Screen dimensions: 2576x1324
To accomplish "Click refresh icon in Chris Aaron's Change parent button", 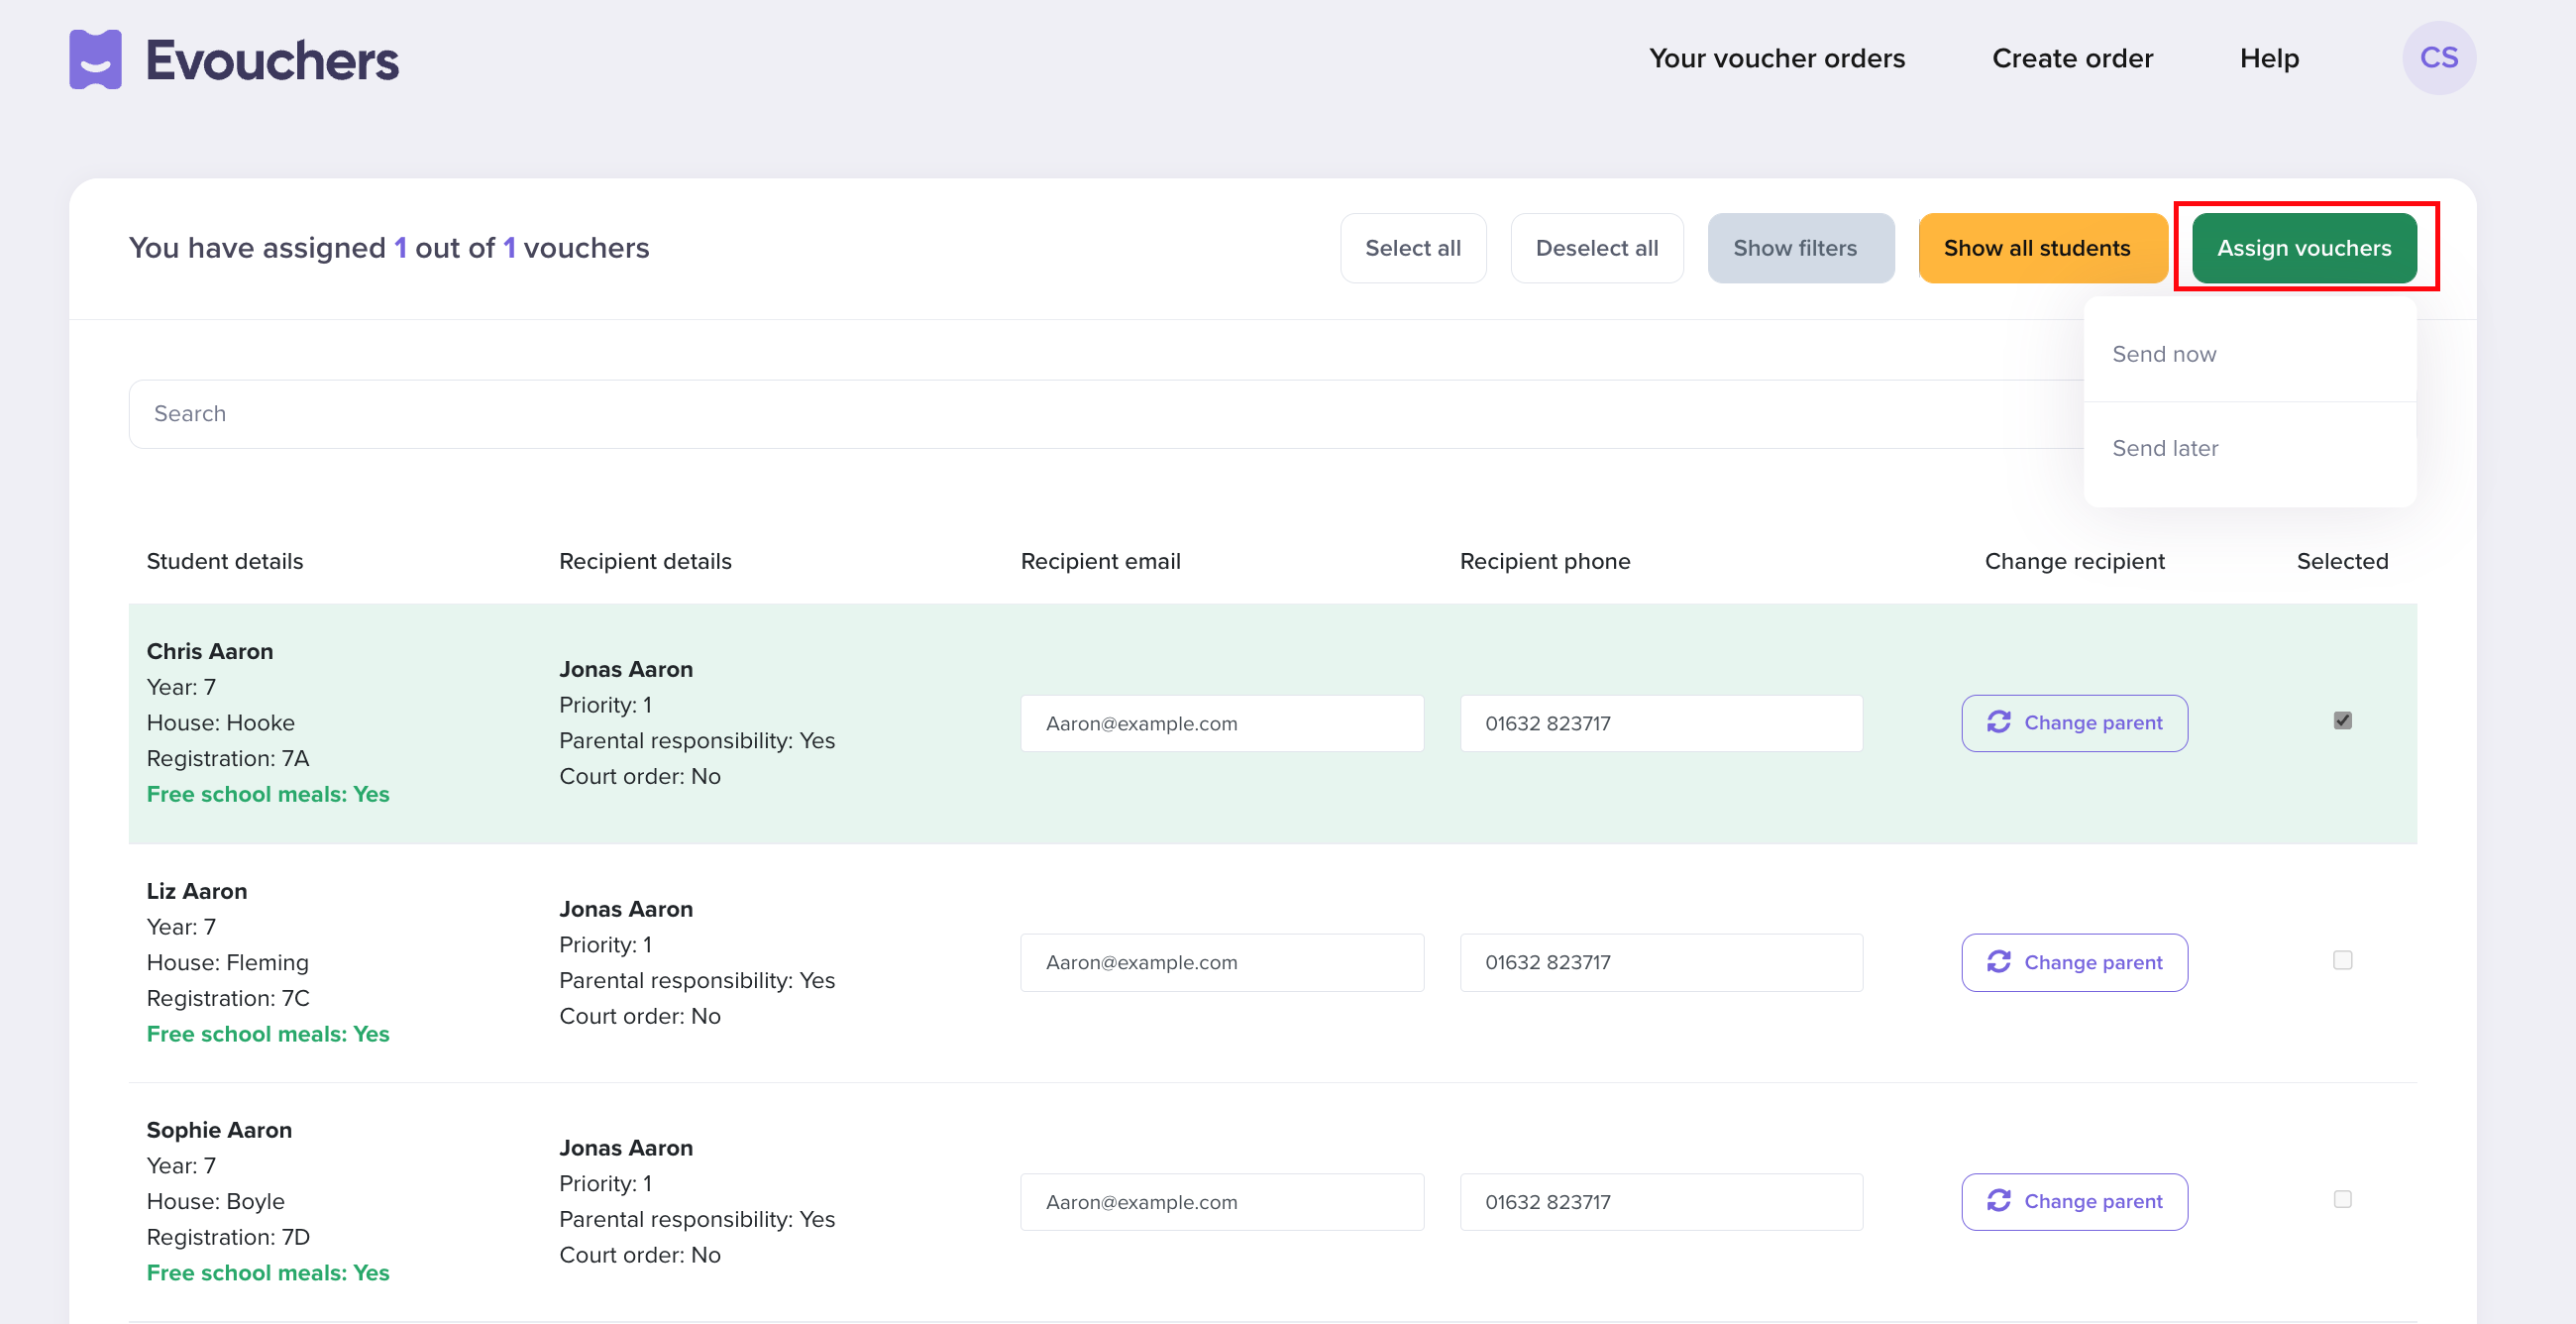I will tap(1998, 722).
